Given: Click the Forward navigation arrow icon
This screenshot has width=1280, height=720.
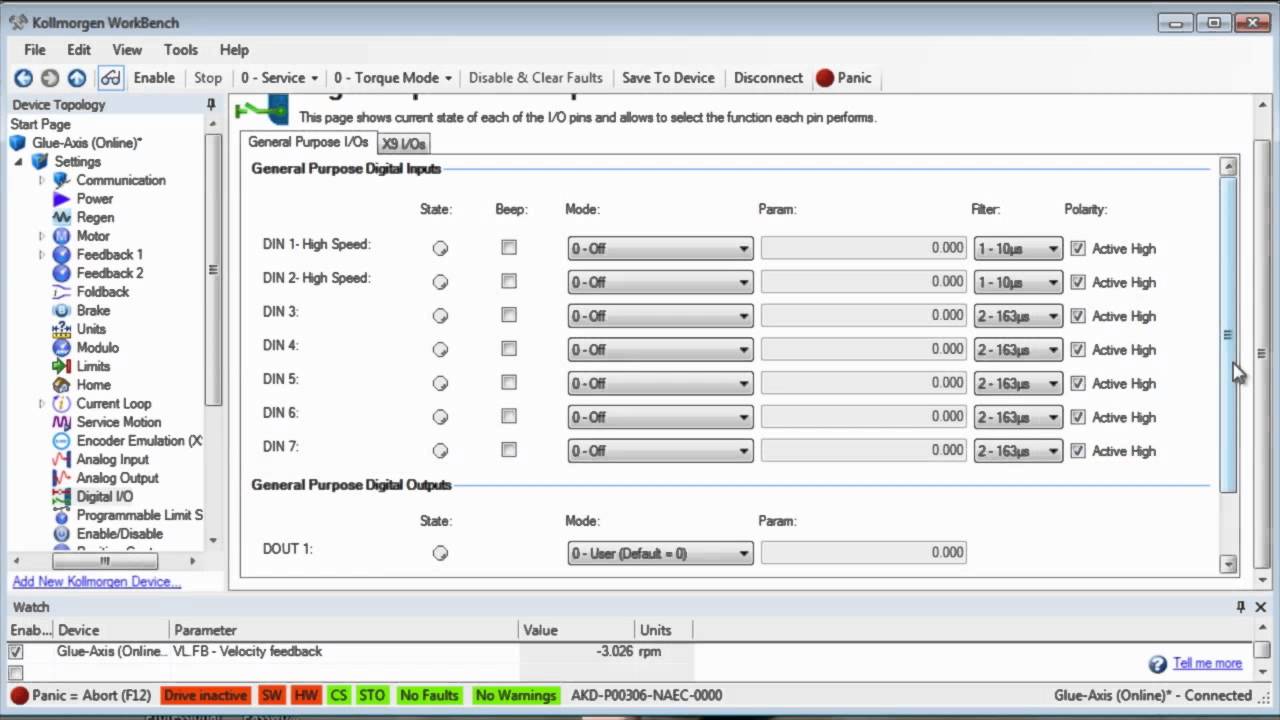Looking at the screenshot, I should pyautogui.click(x=50, y=78).
